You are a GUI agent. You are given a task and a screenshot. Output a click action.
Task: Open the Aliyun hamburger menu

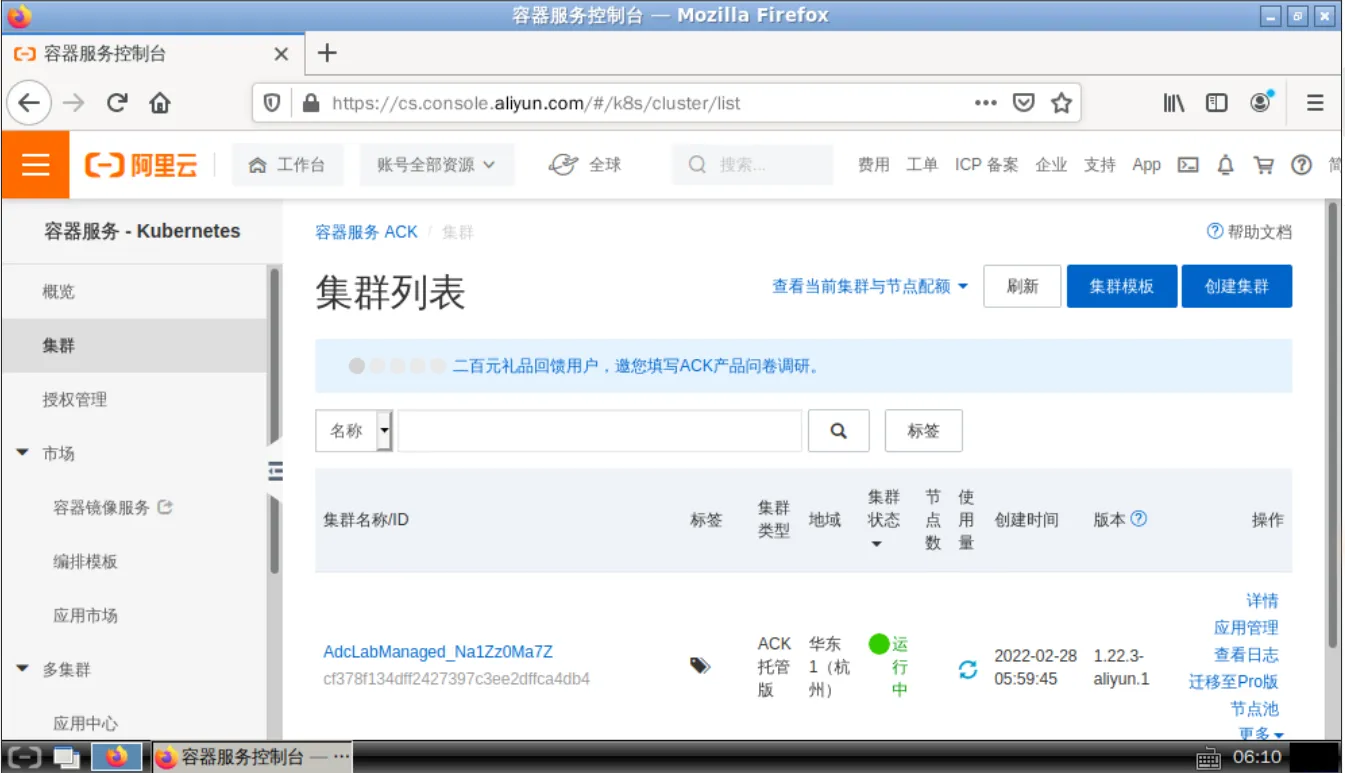coord(35,164)
